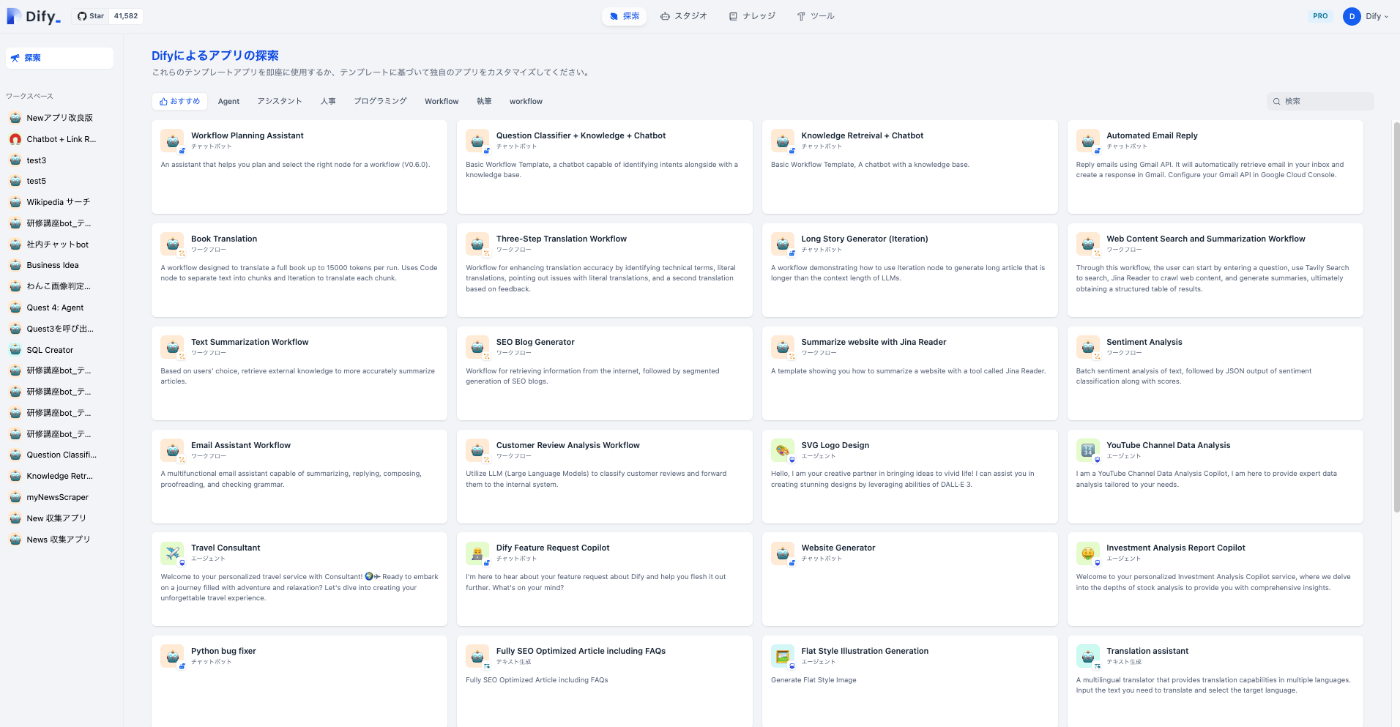
Task: Click the Question Classifier + Knowledge + Chatbot icon
Action: pyautogui.click(x=477, y=141)
